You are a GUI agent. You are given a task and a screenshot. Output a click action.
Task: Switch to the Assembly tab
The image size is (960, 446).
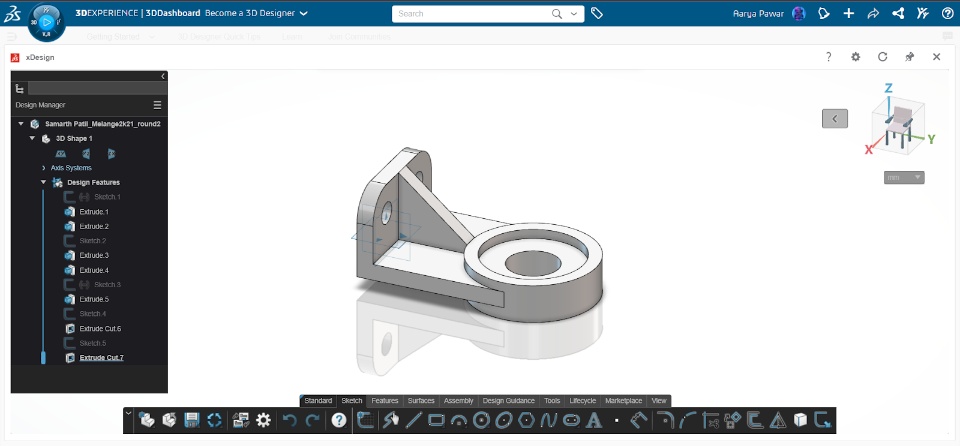pyautogui.click(x=459, y=401)
